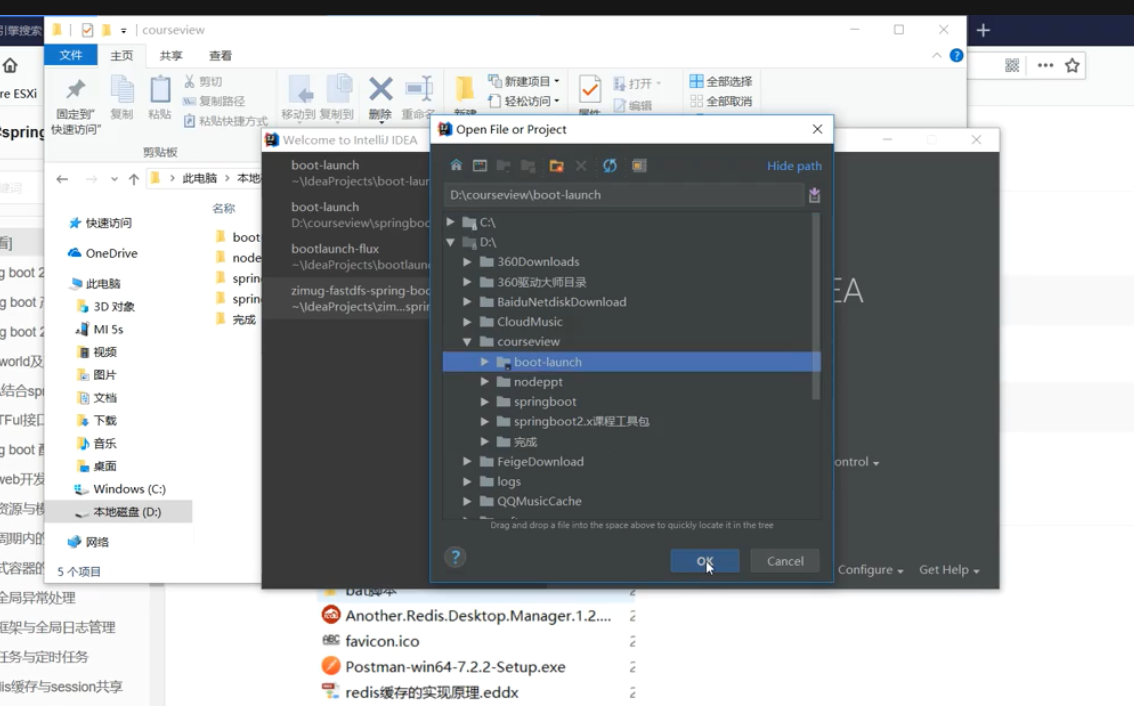Open recent paths history icon beside path field

[x=814, y=195]
